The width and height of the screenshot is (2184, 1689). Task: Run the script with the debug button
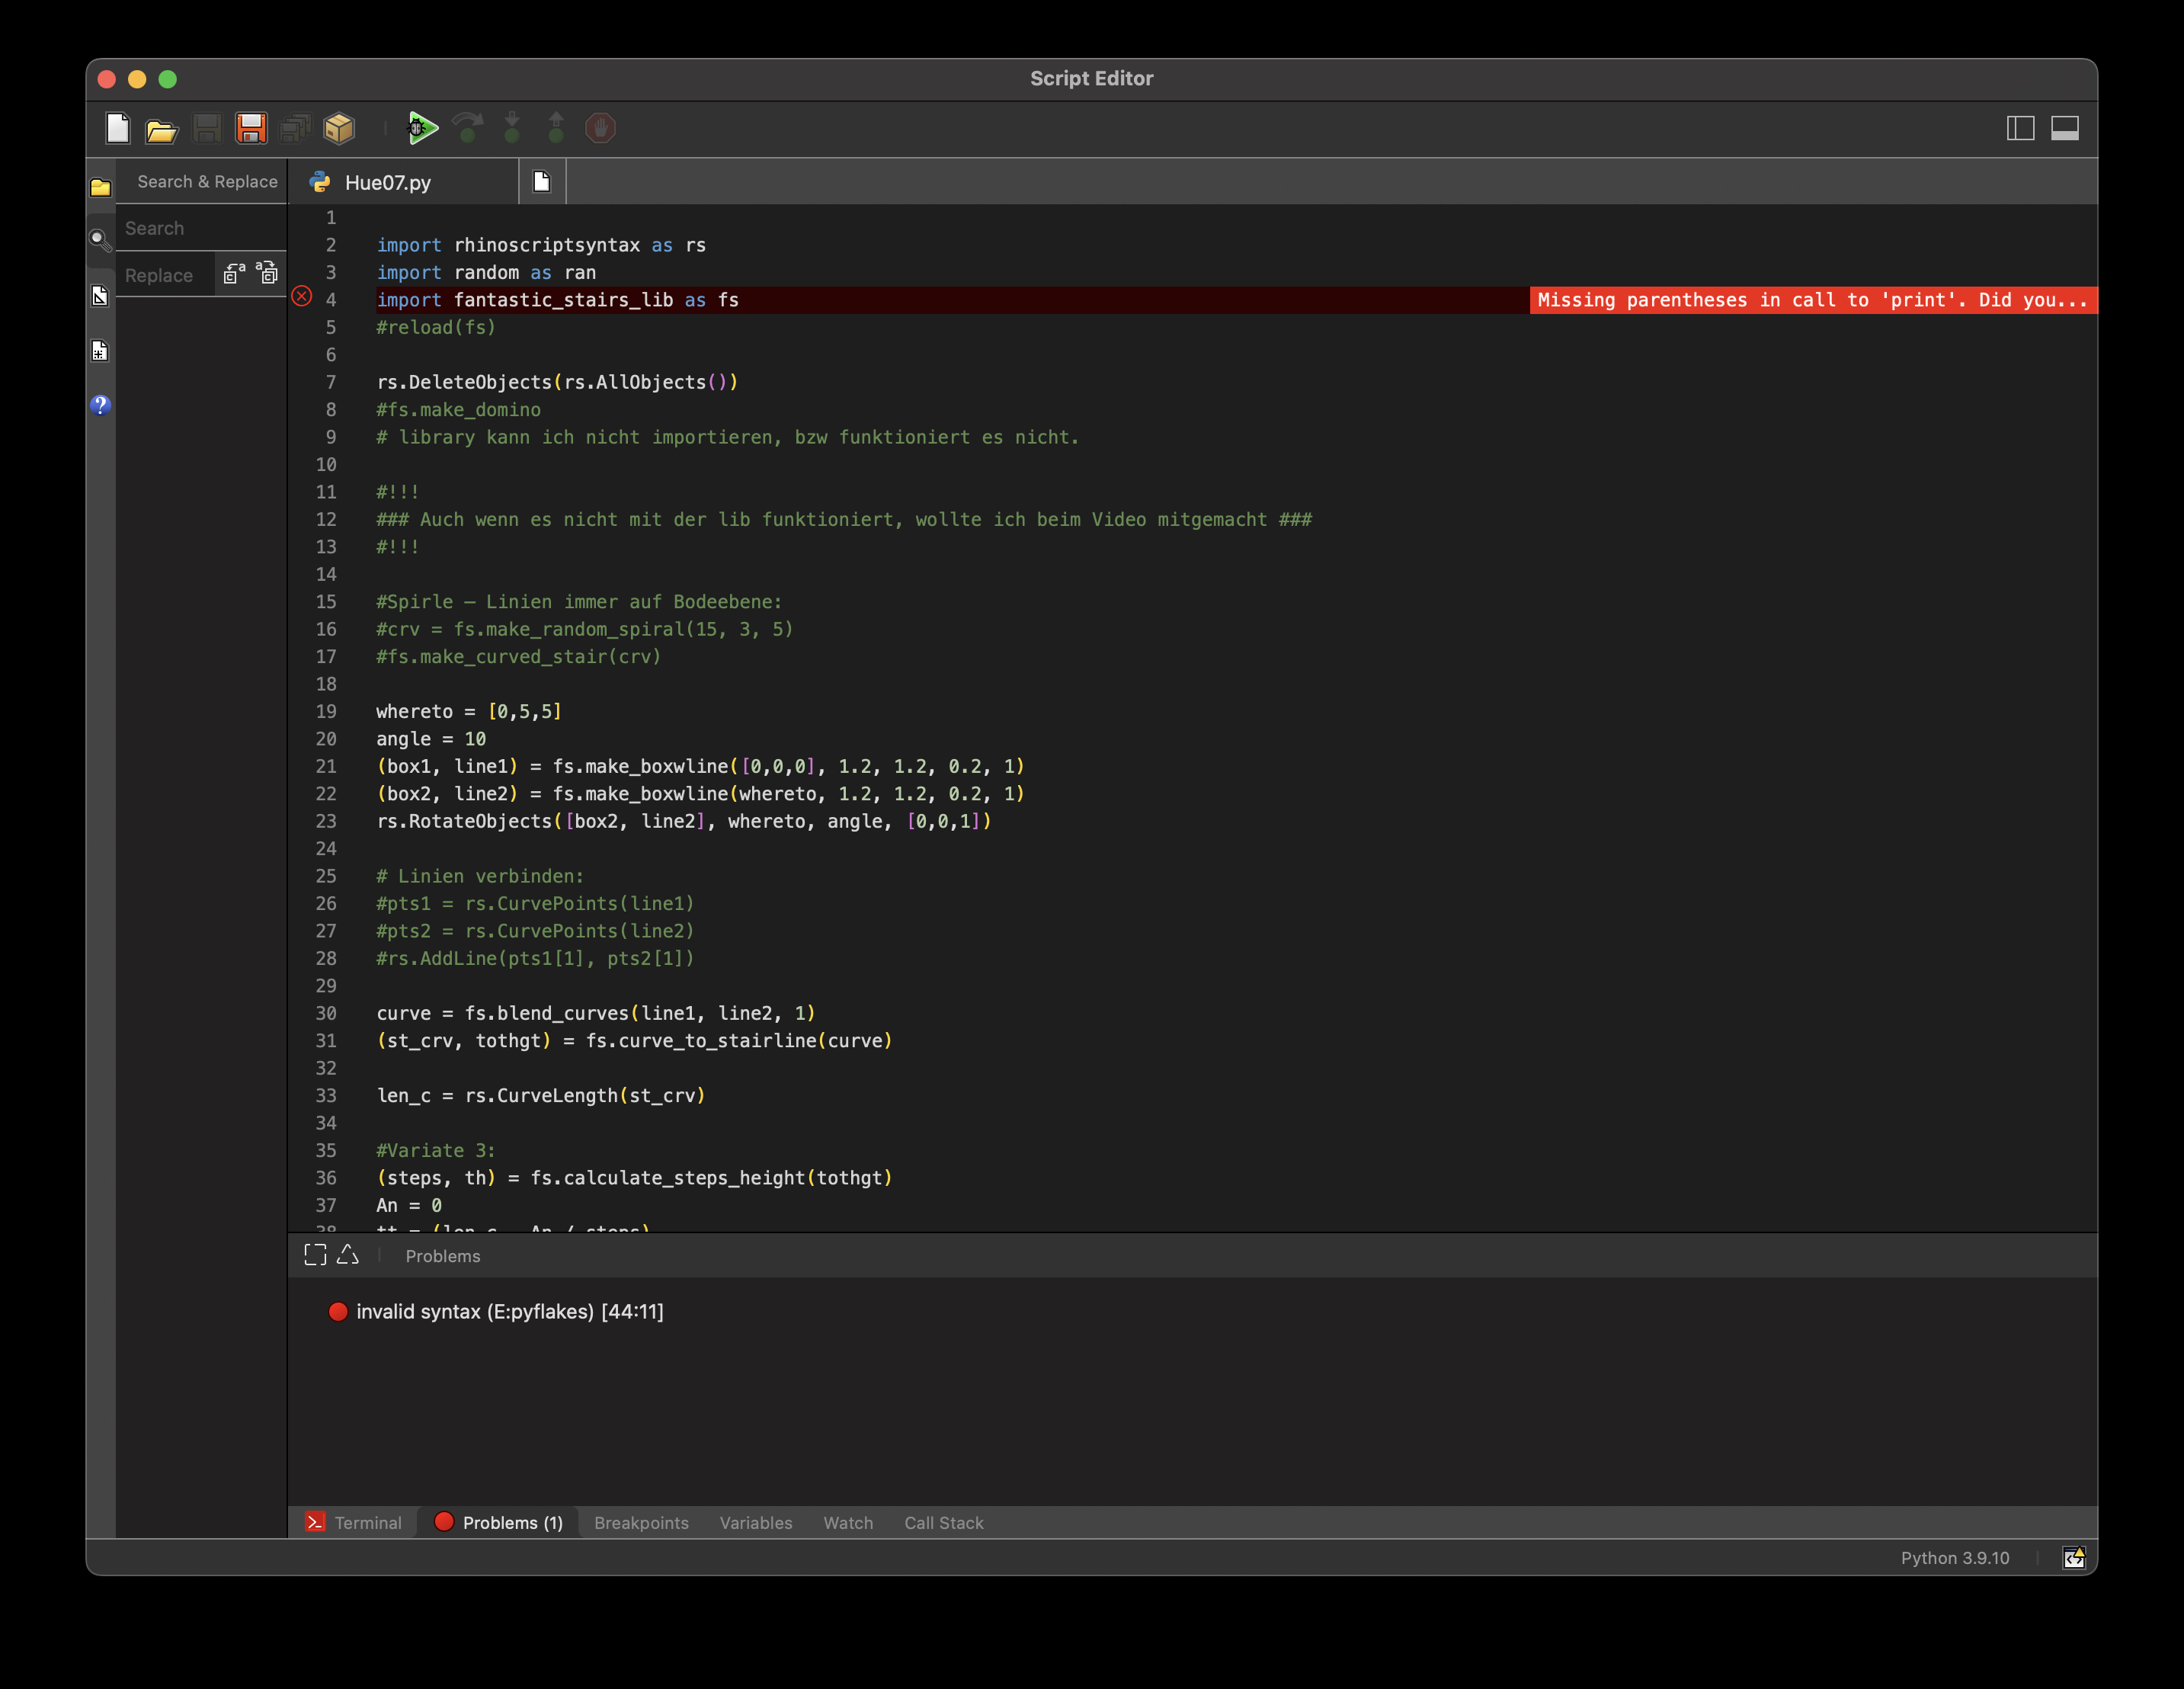[423, 128]
